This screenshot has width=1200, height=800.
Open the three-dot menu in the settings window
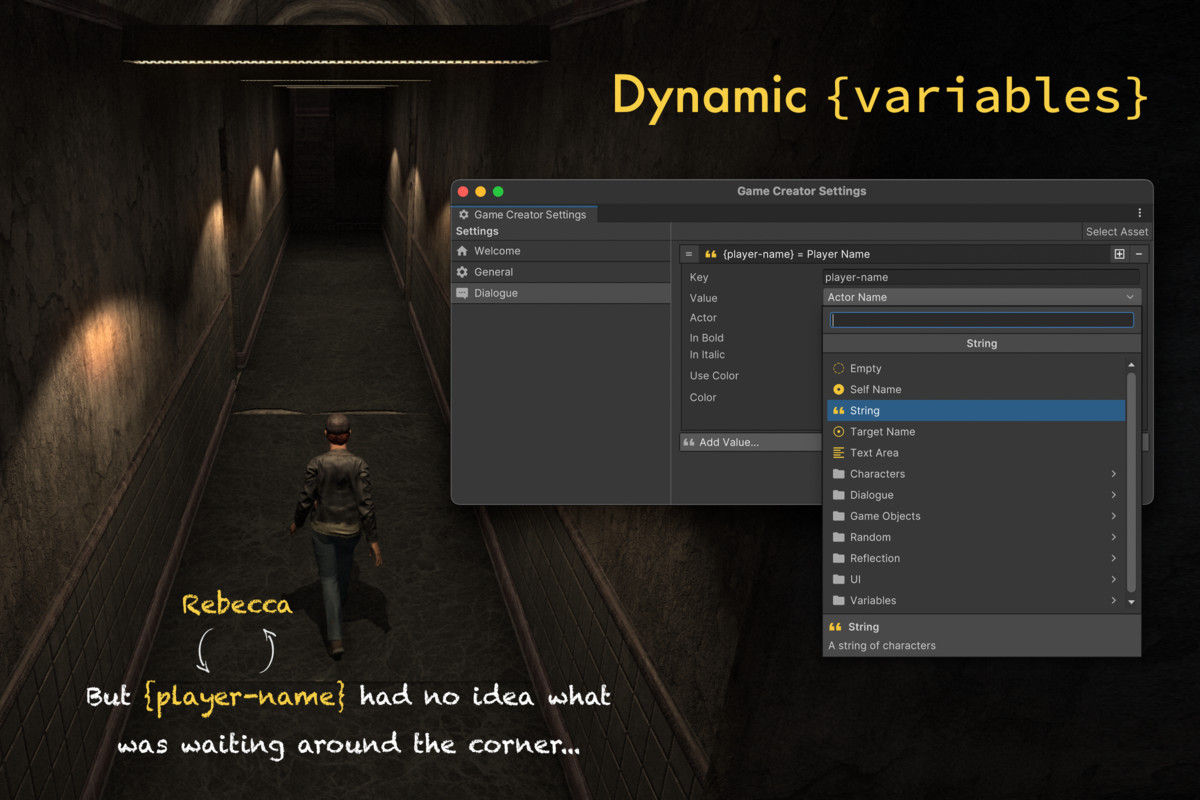(x=1139, y=213)
